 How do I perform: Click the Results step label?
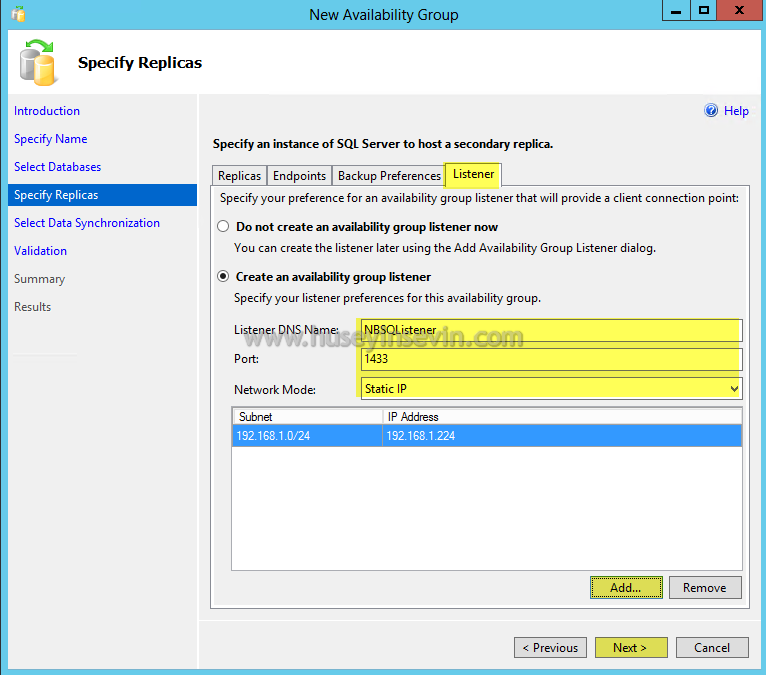[x=33, y=307]
